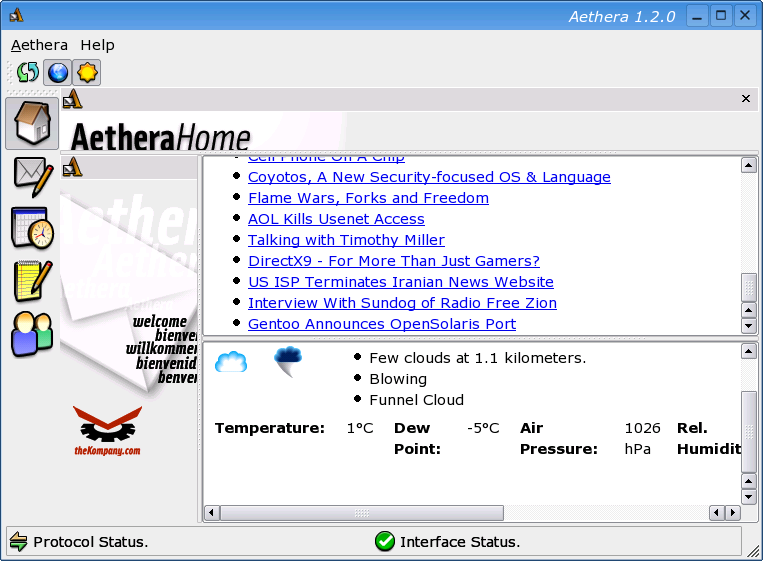
Task: Click the green sync refresh toolbar icon
Action: (x=28, y=72)
